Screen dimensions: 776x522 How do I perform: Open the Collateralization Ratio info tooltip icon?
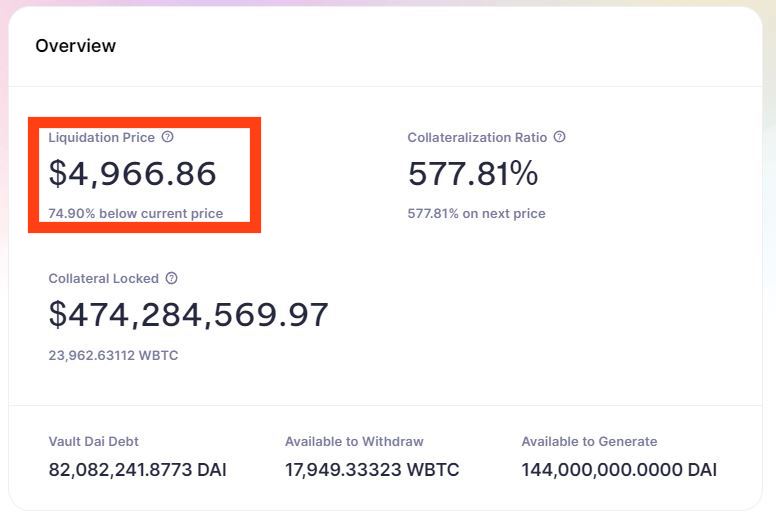(x=560, y=137)
